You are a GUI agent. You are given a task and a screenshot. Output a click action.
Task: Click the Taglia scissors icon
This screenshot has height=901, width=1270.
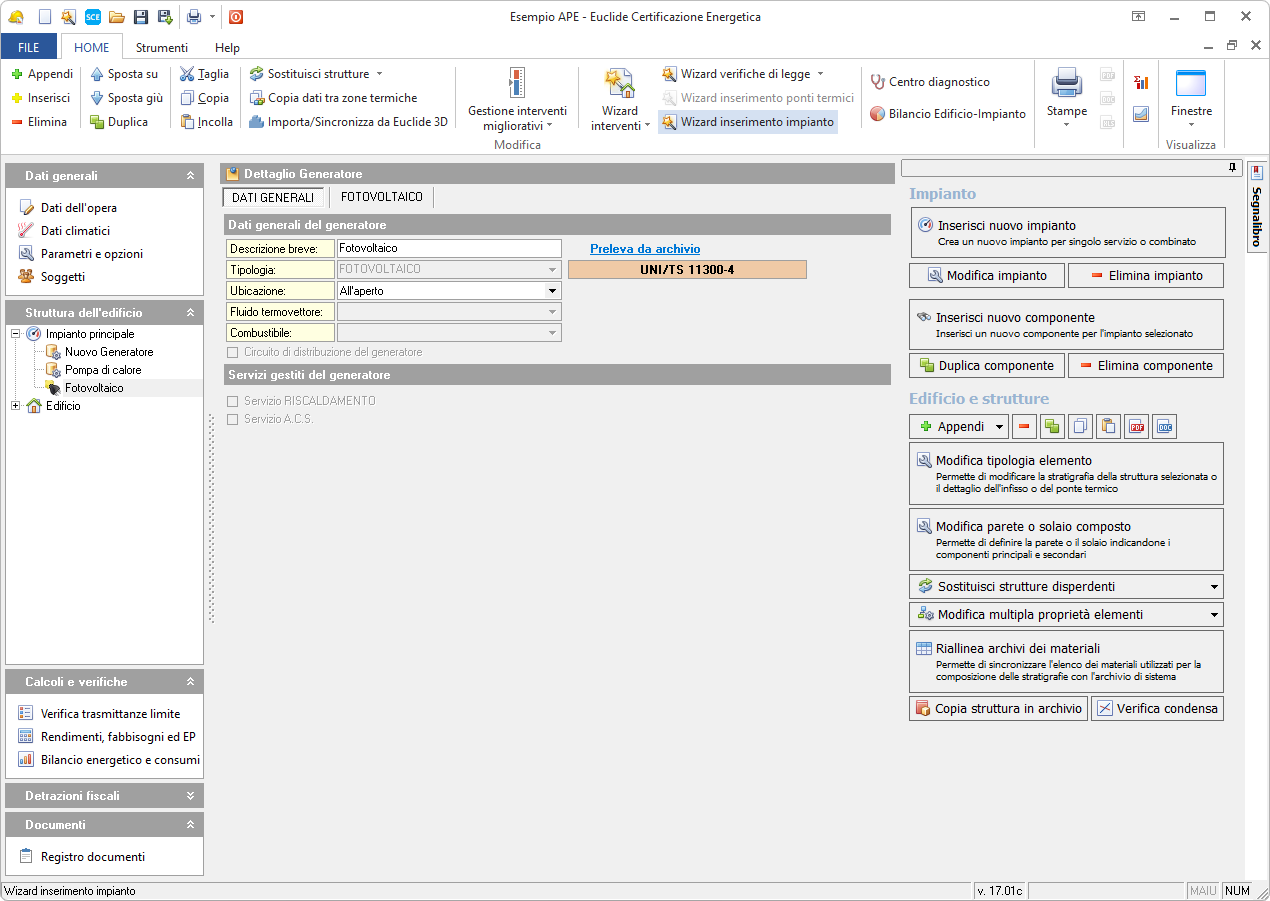188,74
